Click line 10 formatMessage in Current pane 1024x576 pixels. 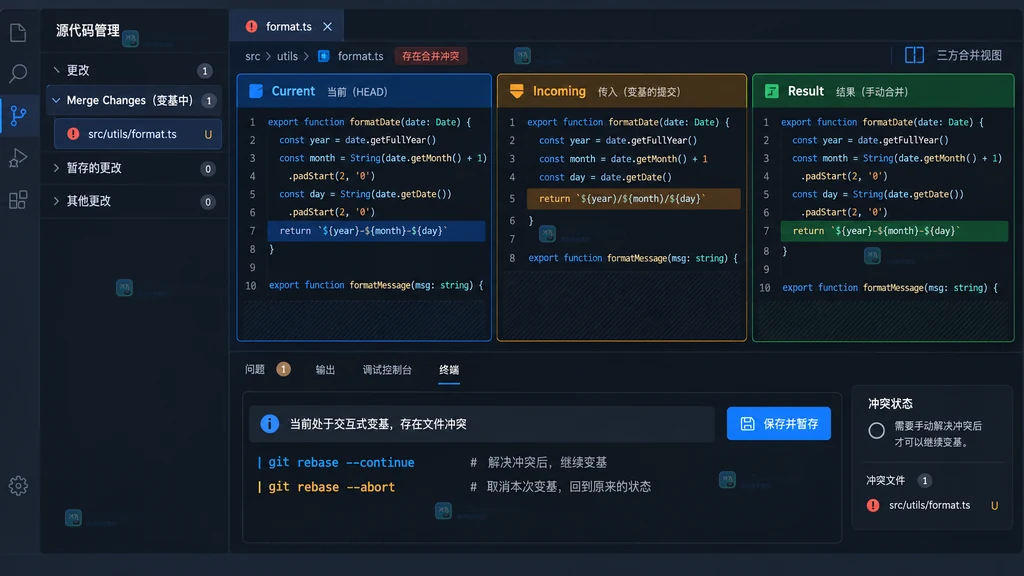click(376, 285)
